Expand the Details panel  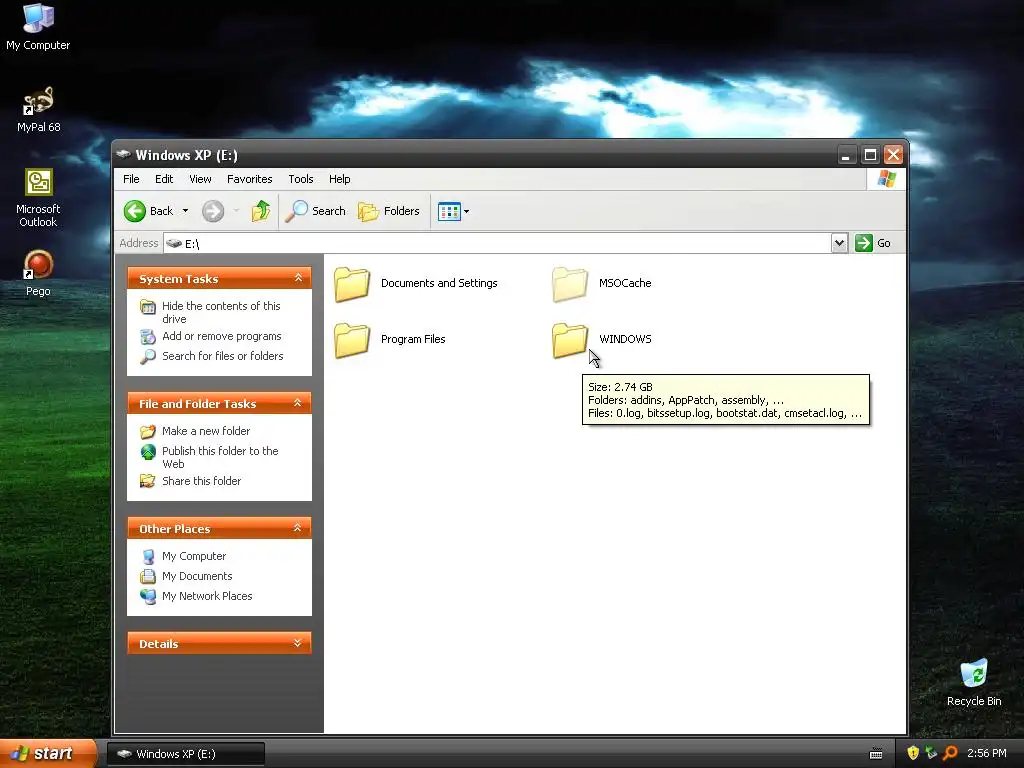298,643
